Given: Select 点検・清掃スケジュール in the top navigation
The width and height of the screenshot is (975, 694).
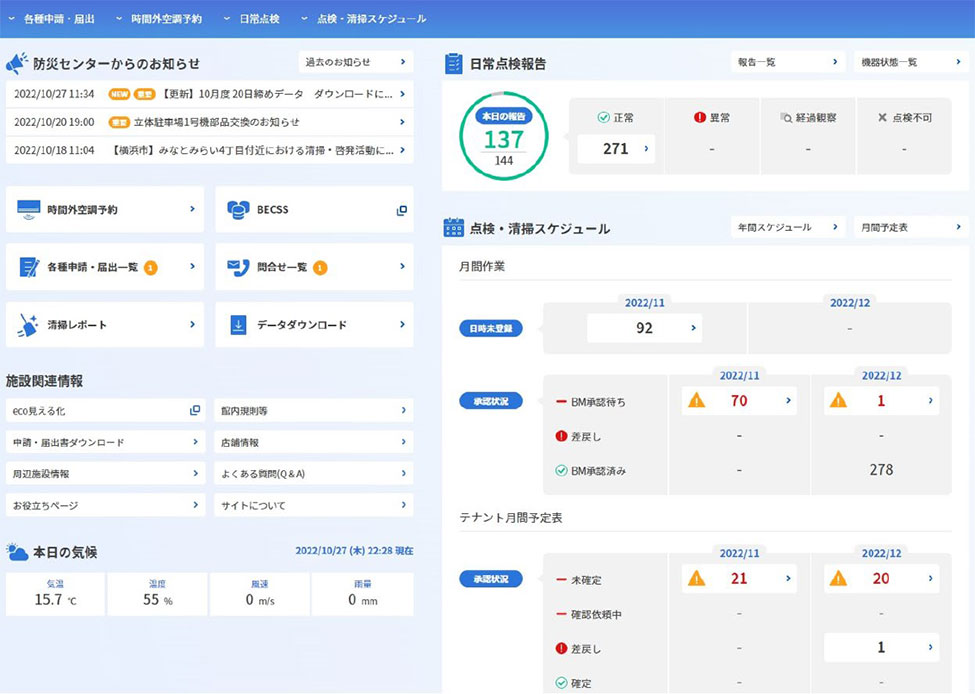Looking at the screenshot, I should click(x=369, y=17).
